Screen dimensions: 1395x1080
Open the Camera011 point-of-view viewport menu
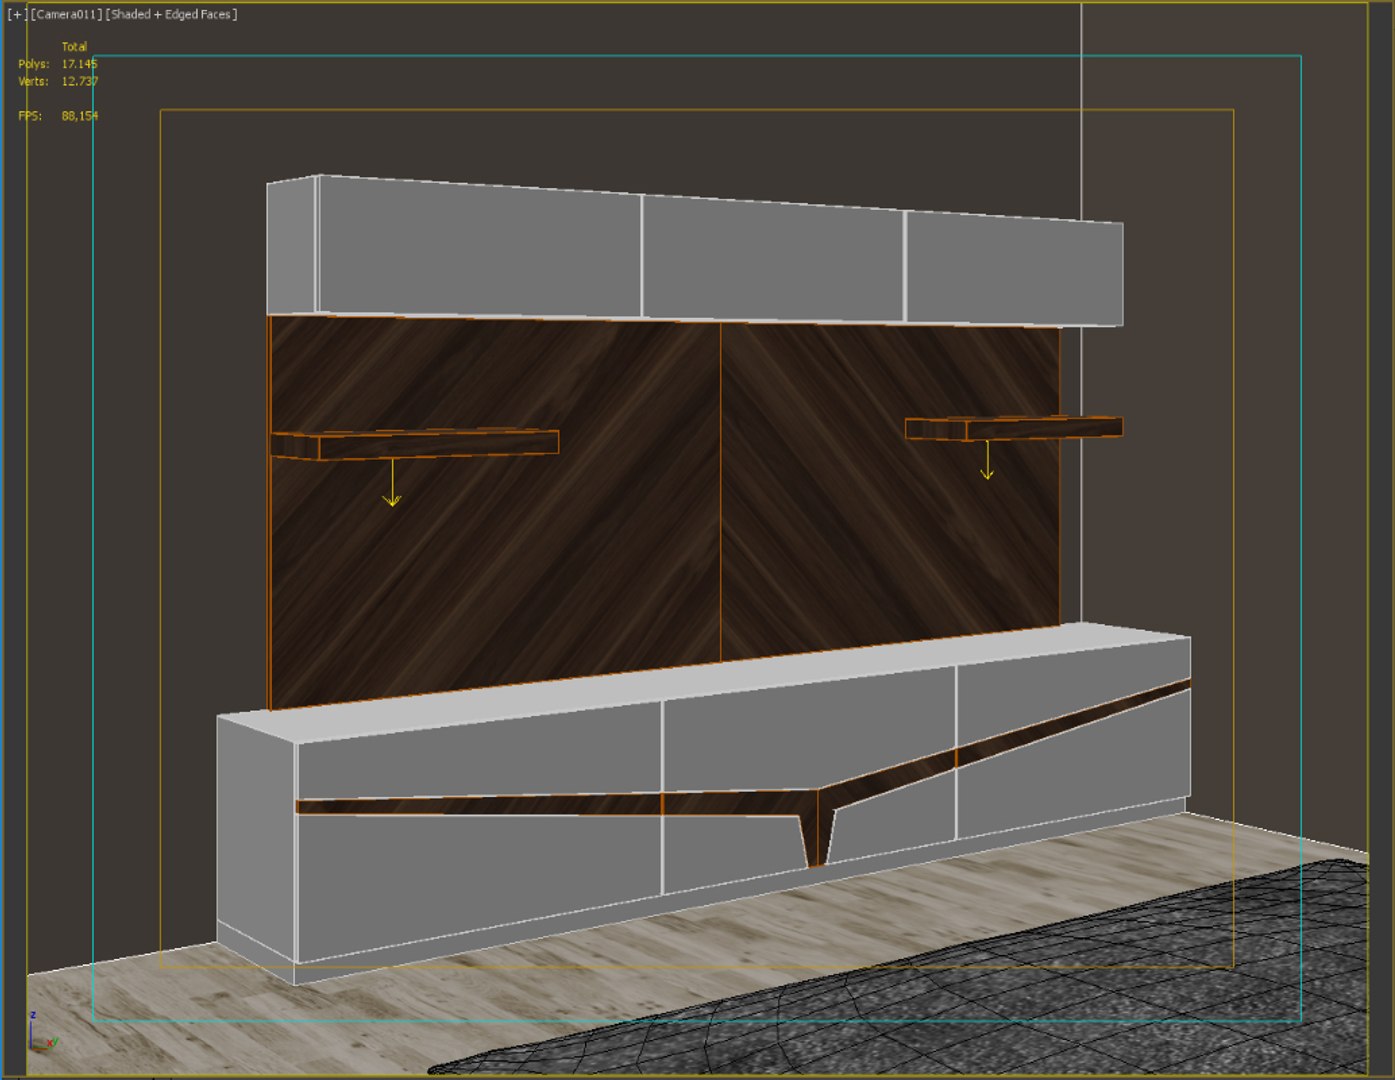click(67, 15)
